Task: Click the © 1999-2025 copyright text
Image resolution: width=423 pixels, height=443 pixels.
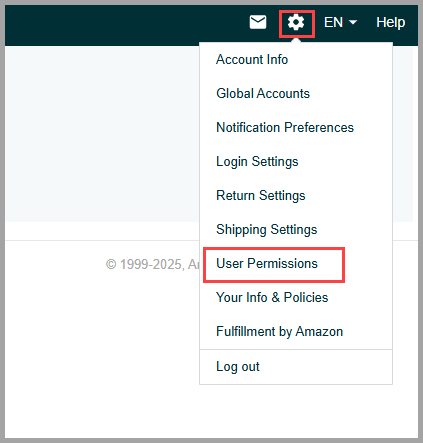Action: click(x=152, y=265)
